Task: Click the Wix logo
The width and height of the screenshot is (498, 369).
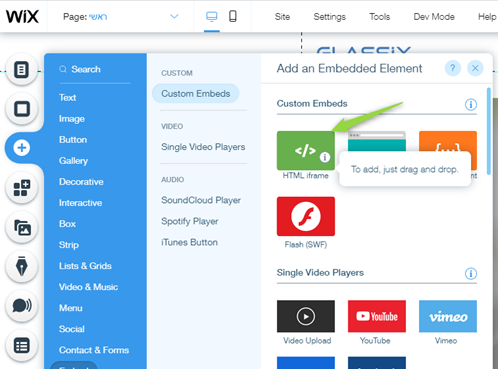Action: (x=22, y=16)
